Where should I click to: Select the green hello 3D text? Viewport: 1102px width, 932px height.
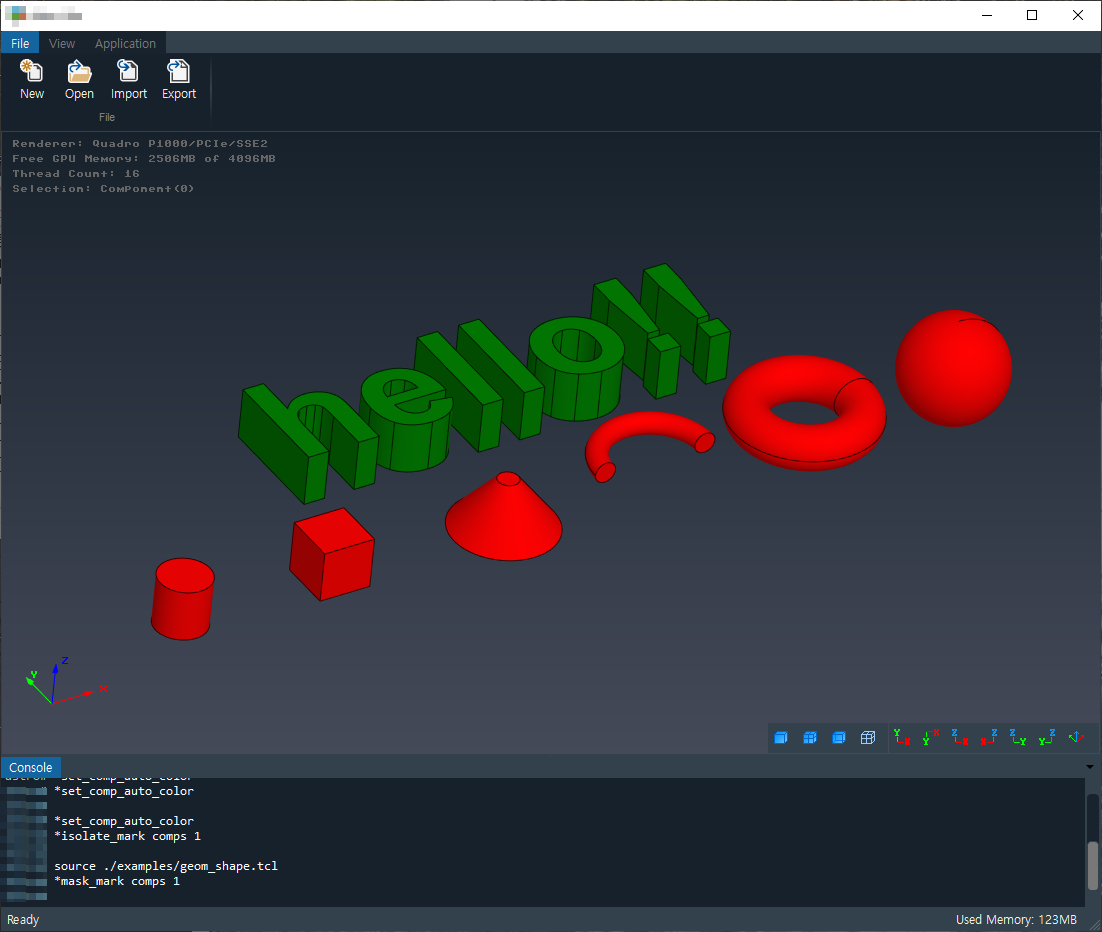(x=485, y=383)
